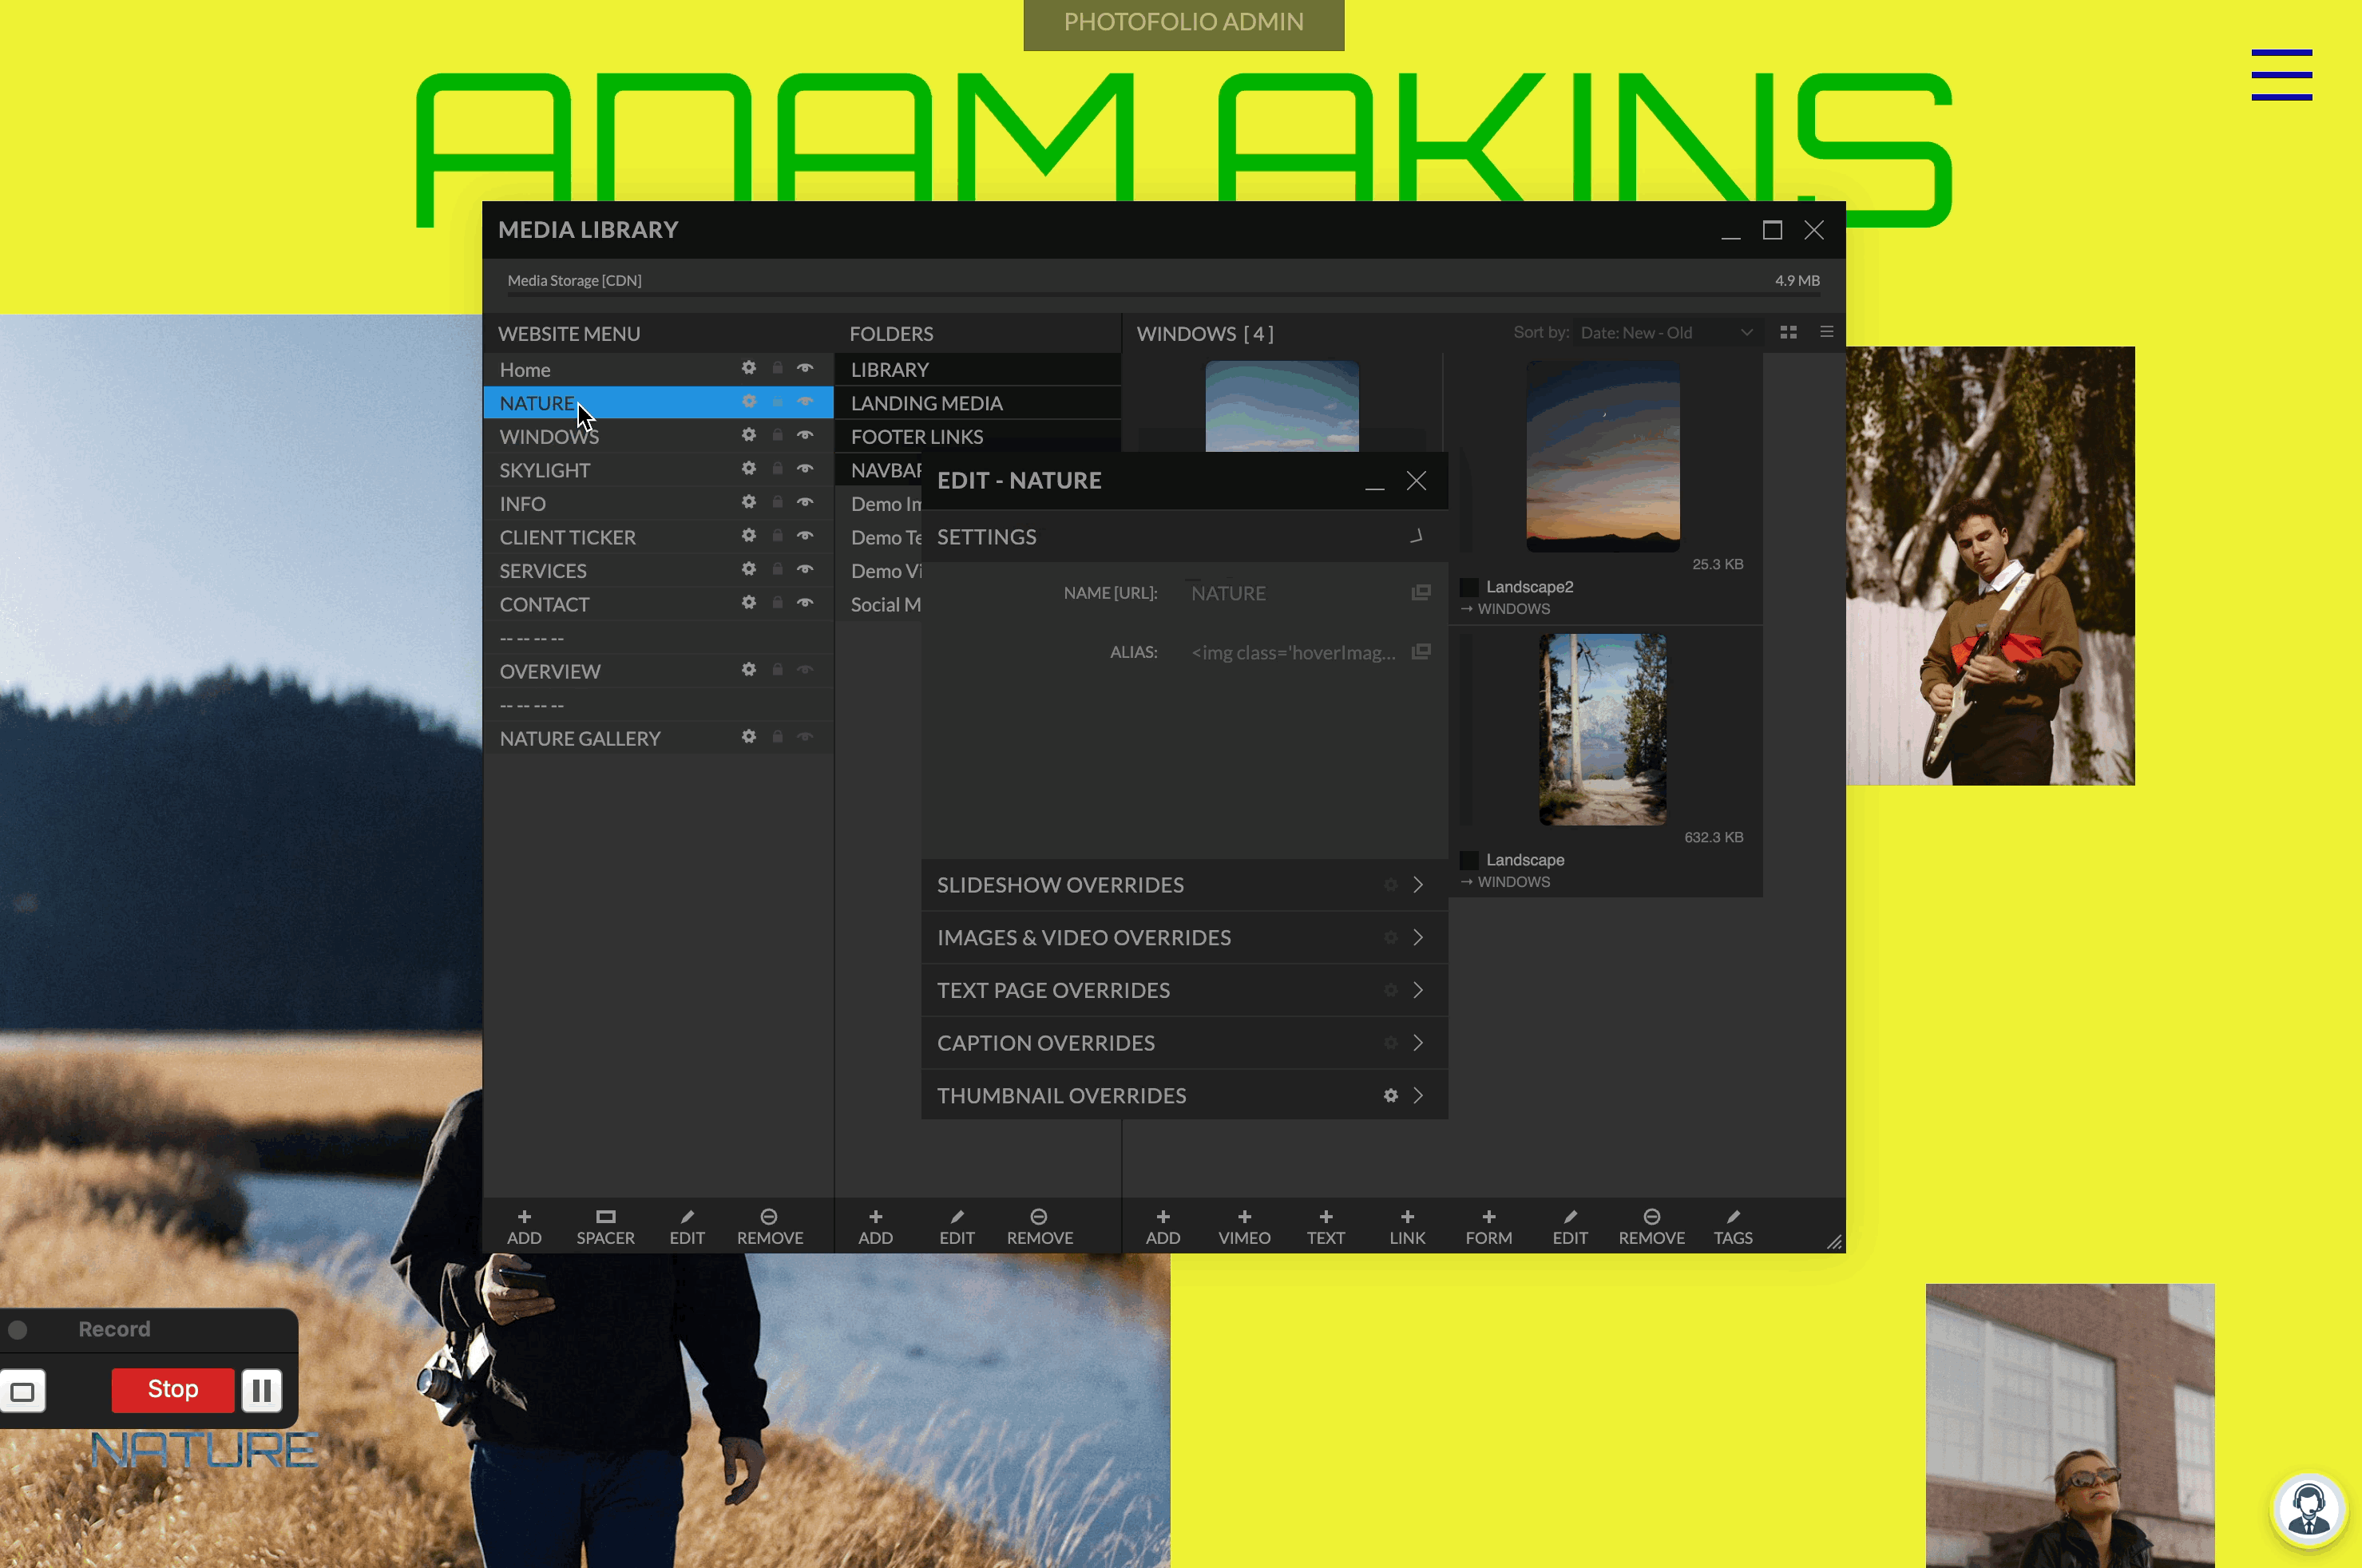This screenshot has width=2362, height=1568.
Task: Click the expand icon beside the ALIAS field
Action: [x=1420, y=652]
